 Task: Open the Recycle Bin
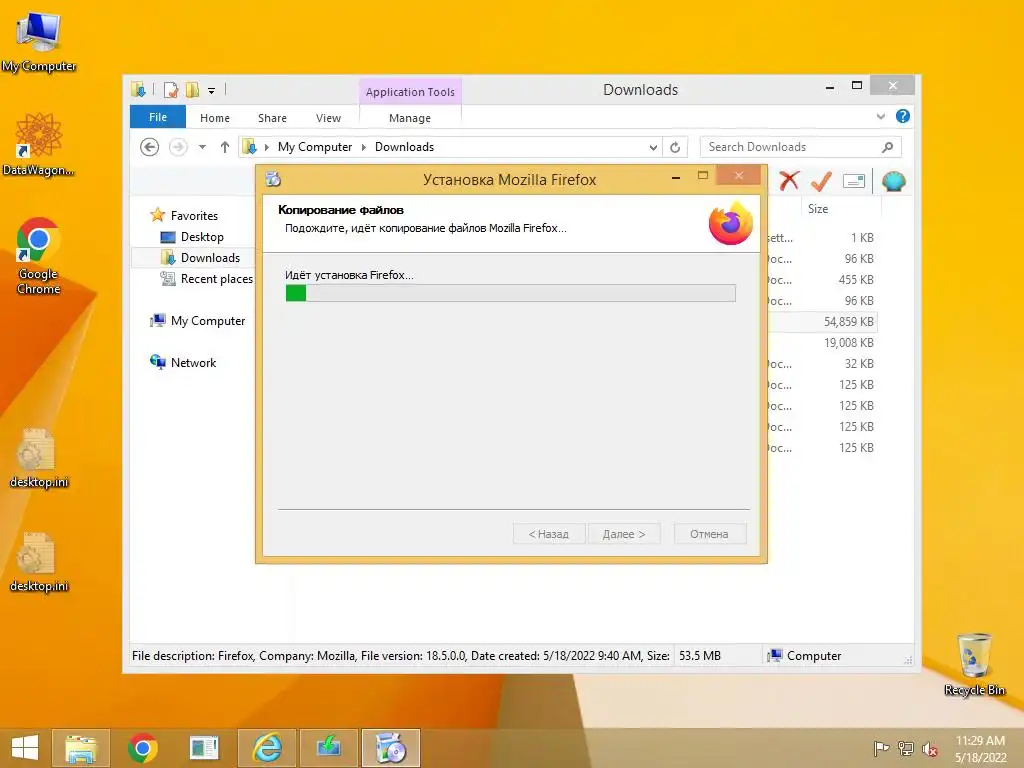(x=974, y=664)
